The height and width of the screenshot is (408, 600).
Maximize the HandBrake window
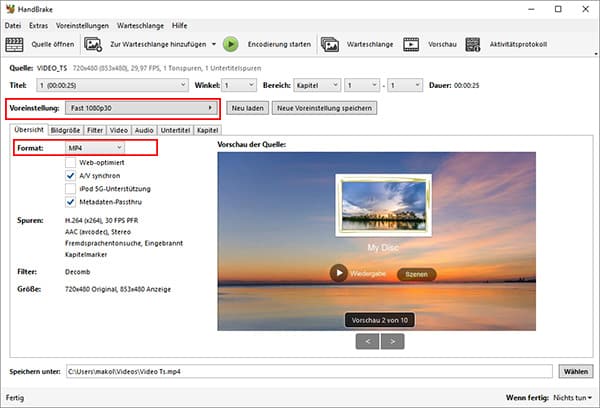click(x=558, y=9)
